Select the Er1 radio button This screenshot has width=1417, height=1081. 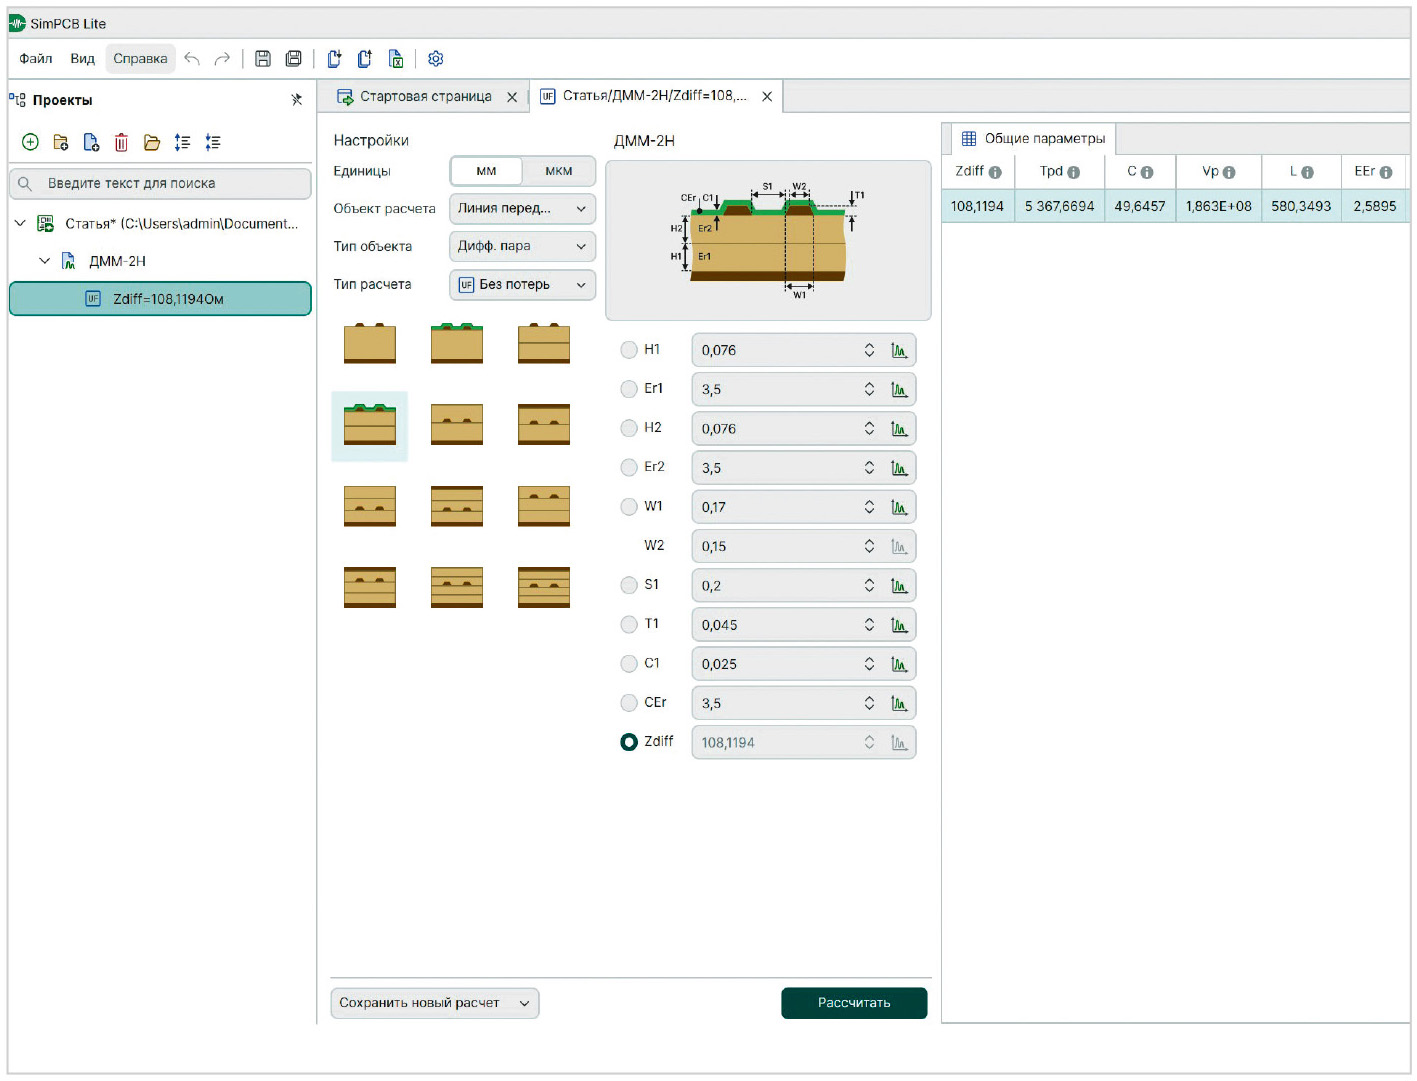pos(629,389)
